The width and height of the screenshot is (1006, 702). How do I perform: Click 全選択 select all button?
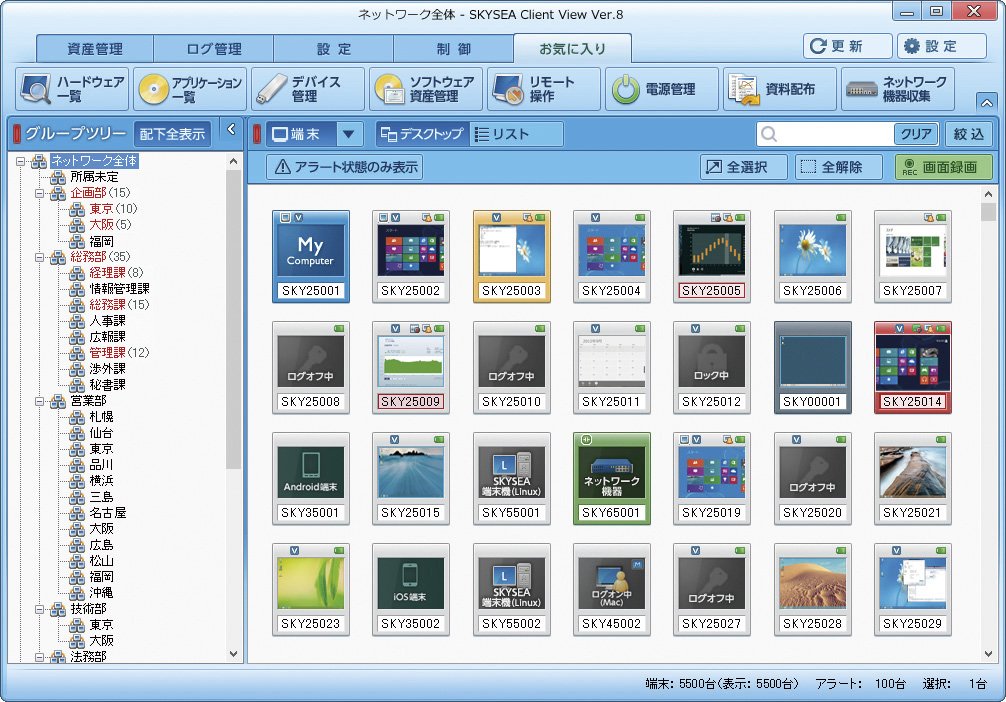click(x=743, y=167)
